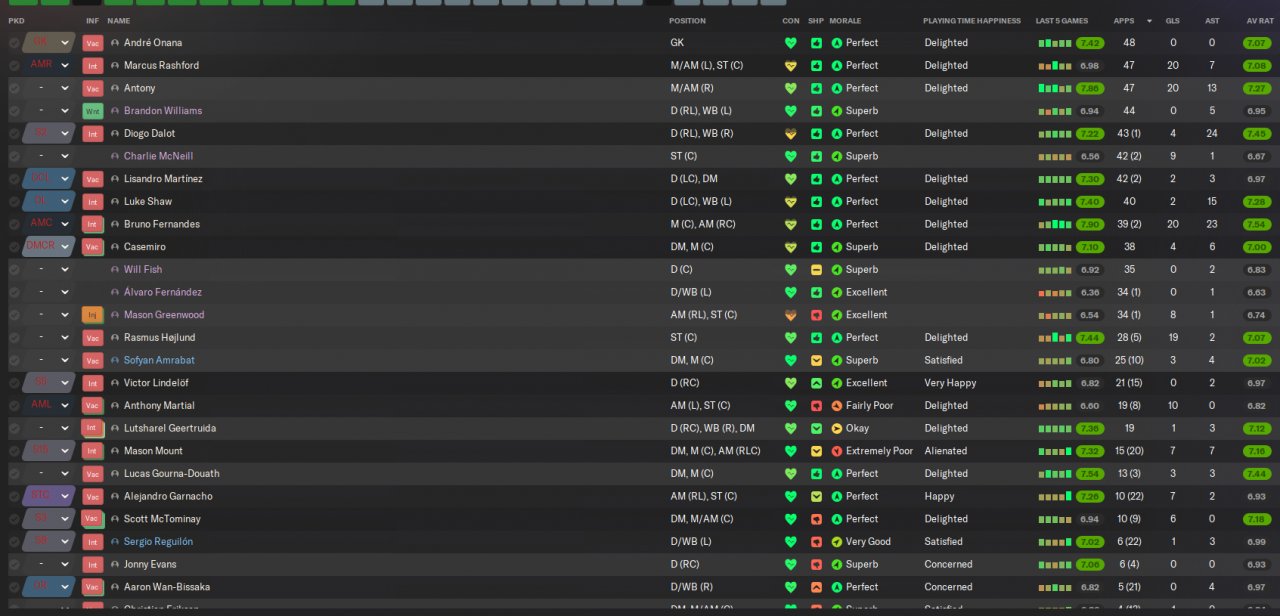Click Mason Mount's red morale icon

click(837, 451)
